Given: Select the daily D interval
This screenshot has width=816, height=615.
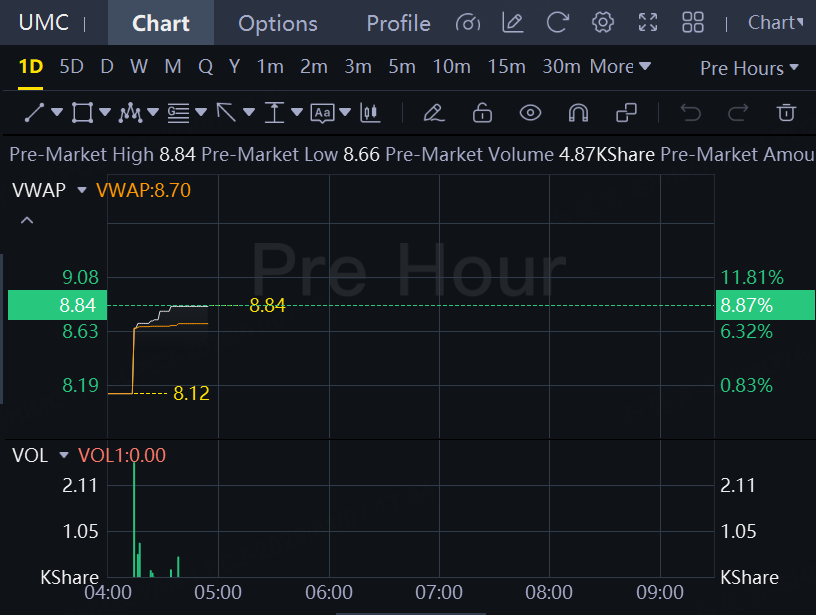Looking at the screenshot, I should tap(107, 67).
